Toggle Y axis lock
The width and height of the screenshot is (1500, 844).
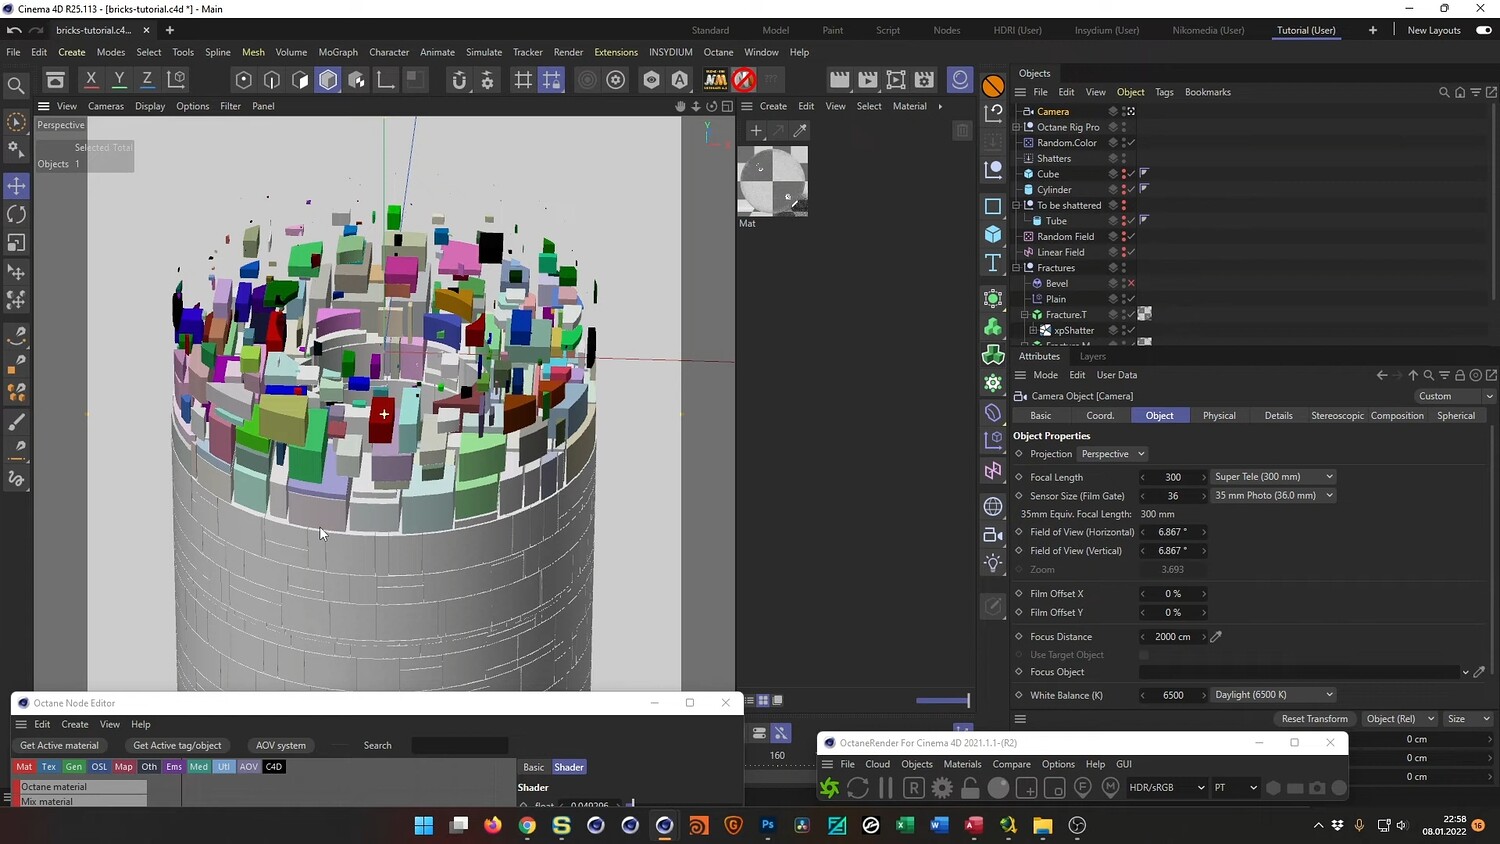coord(119,80)
